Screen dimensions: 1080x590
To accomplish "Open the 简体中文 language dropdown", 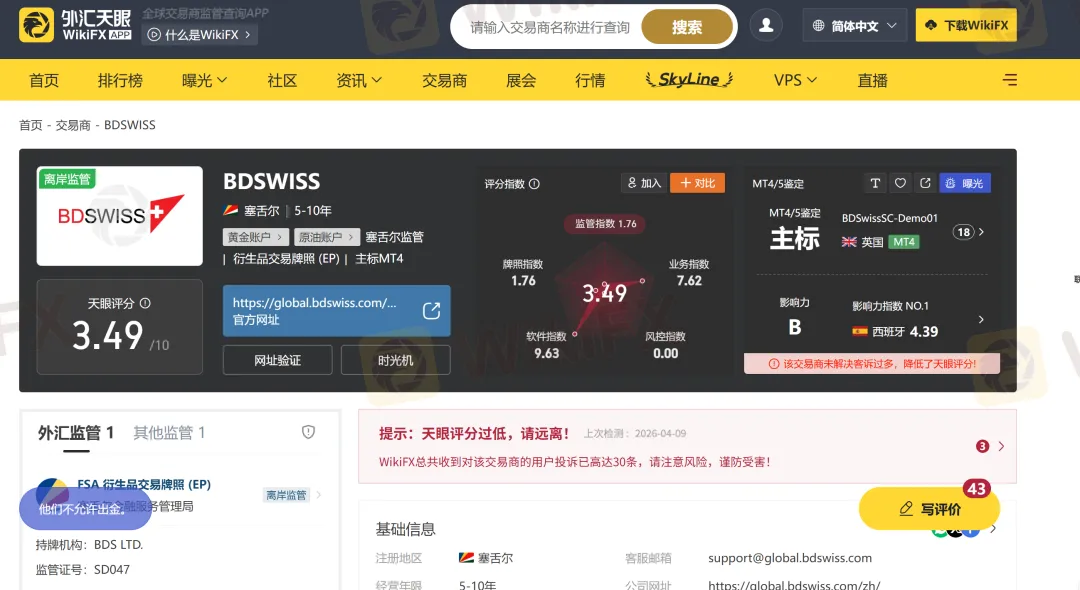I will [x=854, y=26].
